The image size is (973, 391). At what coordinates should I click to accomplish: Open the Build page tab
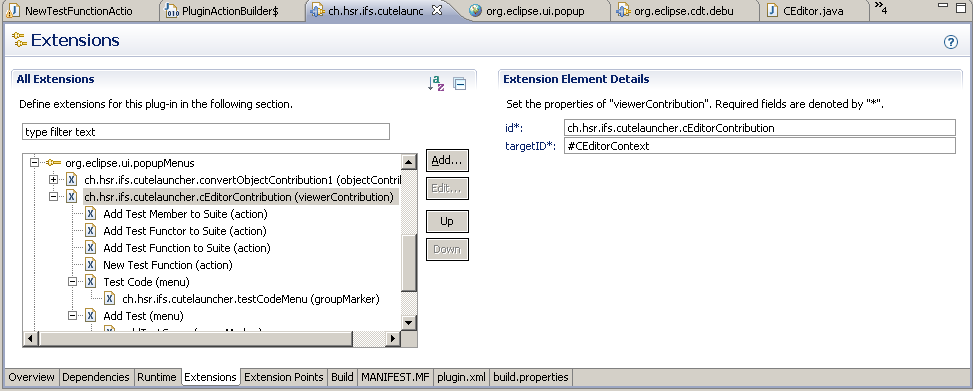click(342, 377)
